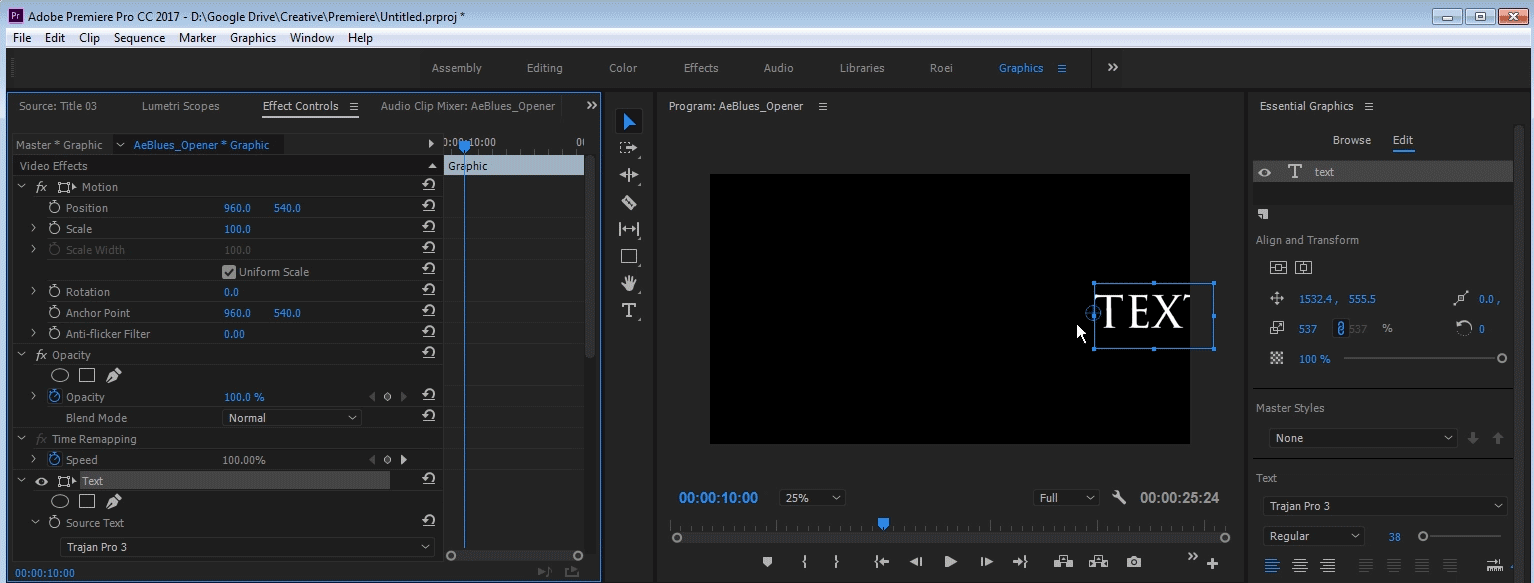Toggle Uniform Scale checkbox

click(228, 271)
